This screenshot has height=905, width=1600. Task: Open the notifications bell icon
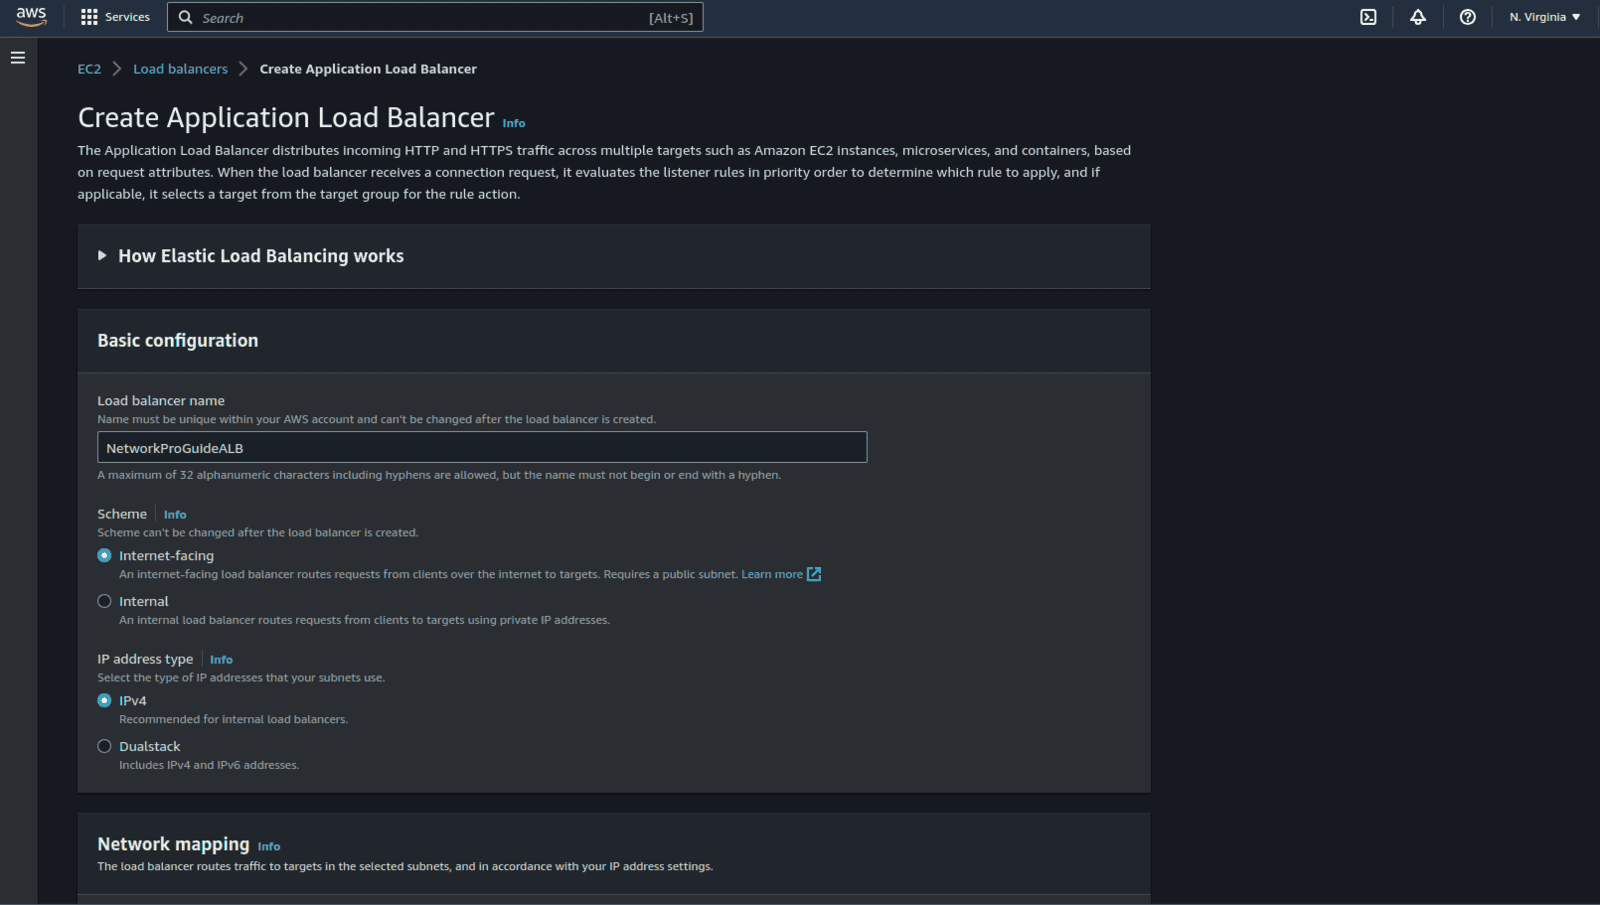pos(1419,17)
